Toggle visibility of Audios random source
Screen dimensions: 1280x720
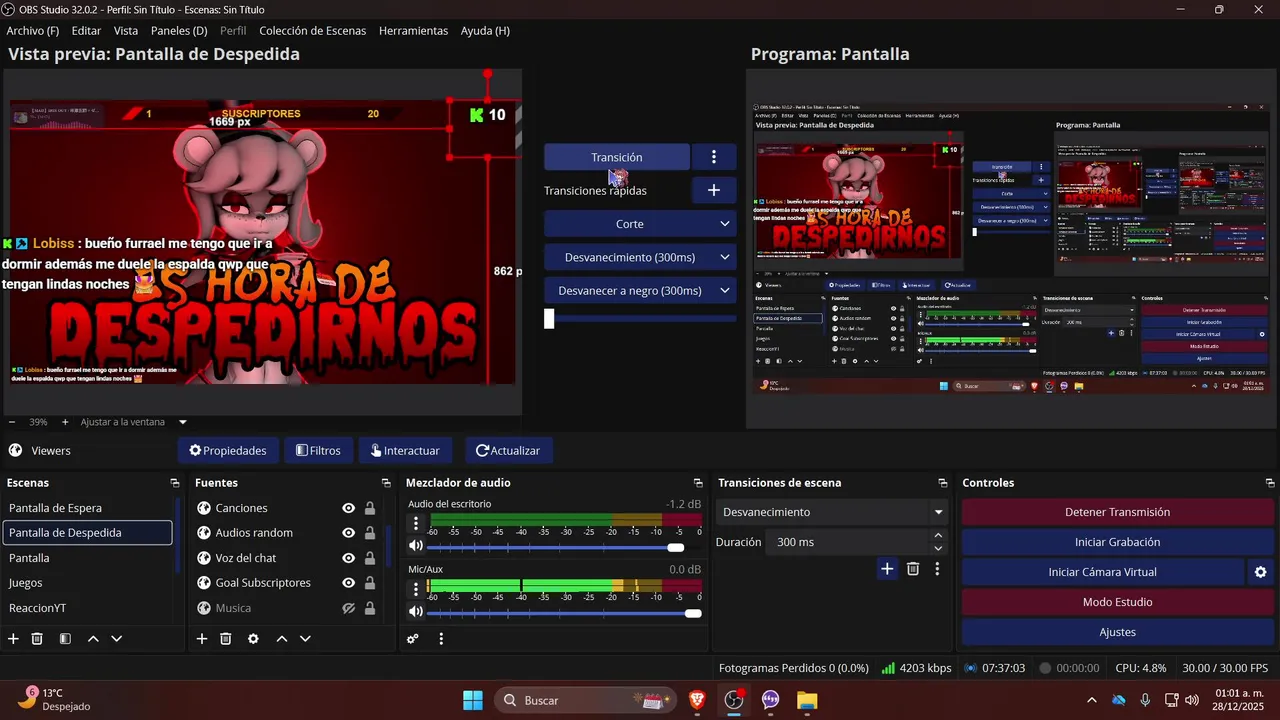(x=349, y=533)
